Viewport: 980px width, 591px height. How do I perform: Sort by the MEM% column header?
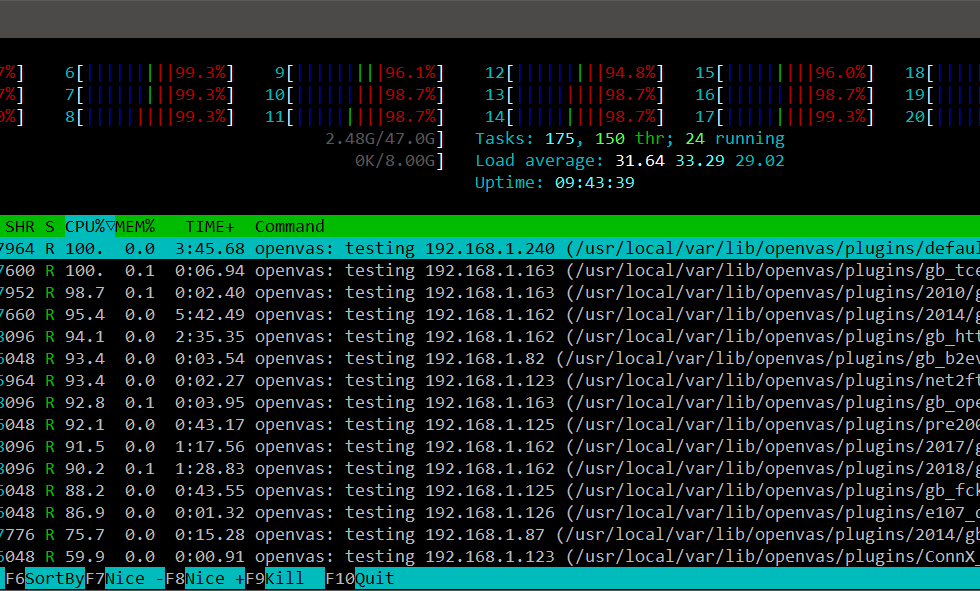[x=135, y=226]
